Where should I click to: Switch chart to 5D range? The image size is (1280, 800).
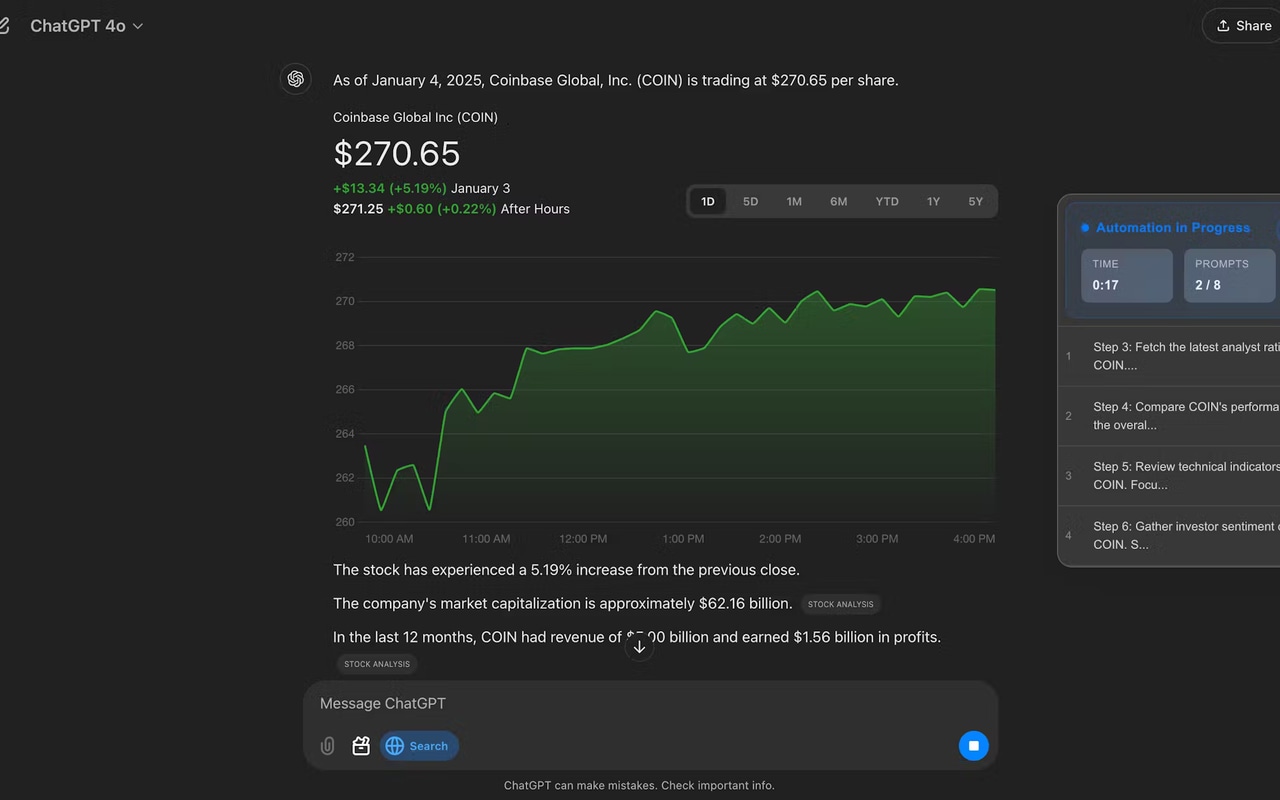(x=750, y=202)
